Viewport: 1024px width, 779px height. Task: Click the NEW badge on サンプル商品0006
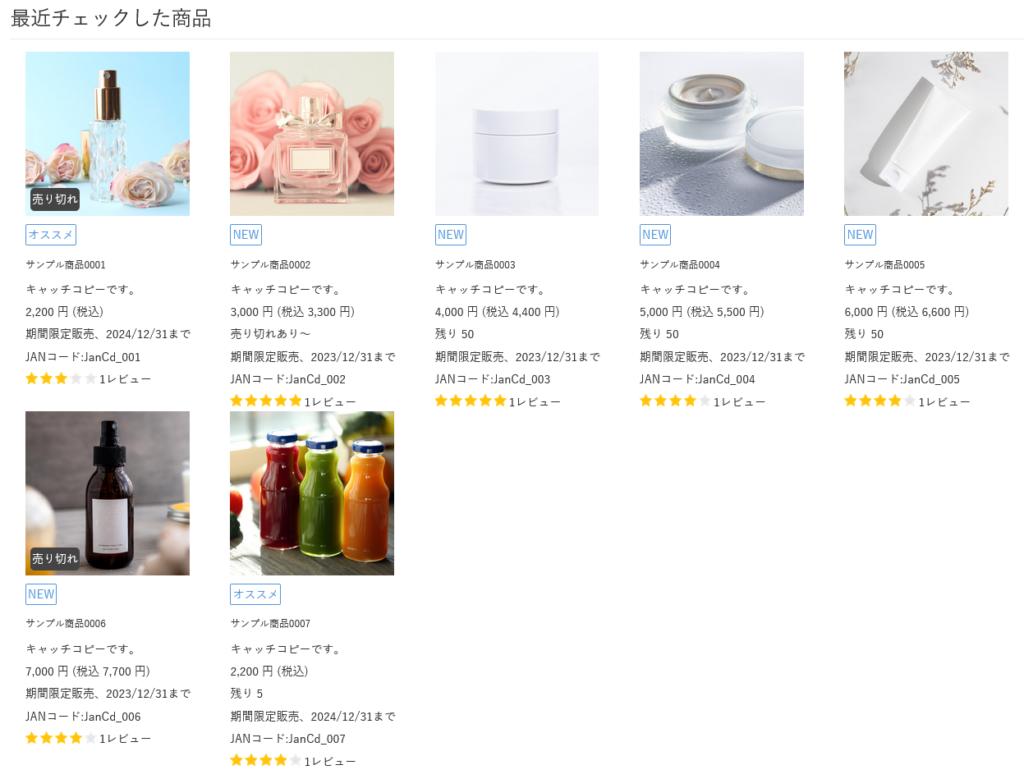pyautogui.click(x=41, y=594)
